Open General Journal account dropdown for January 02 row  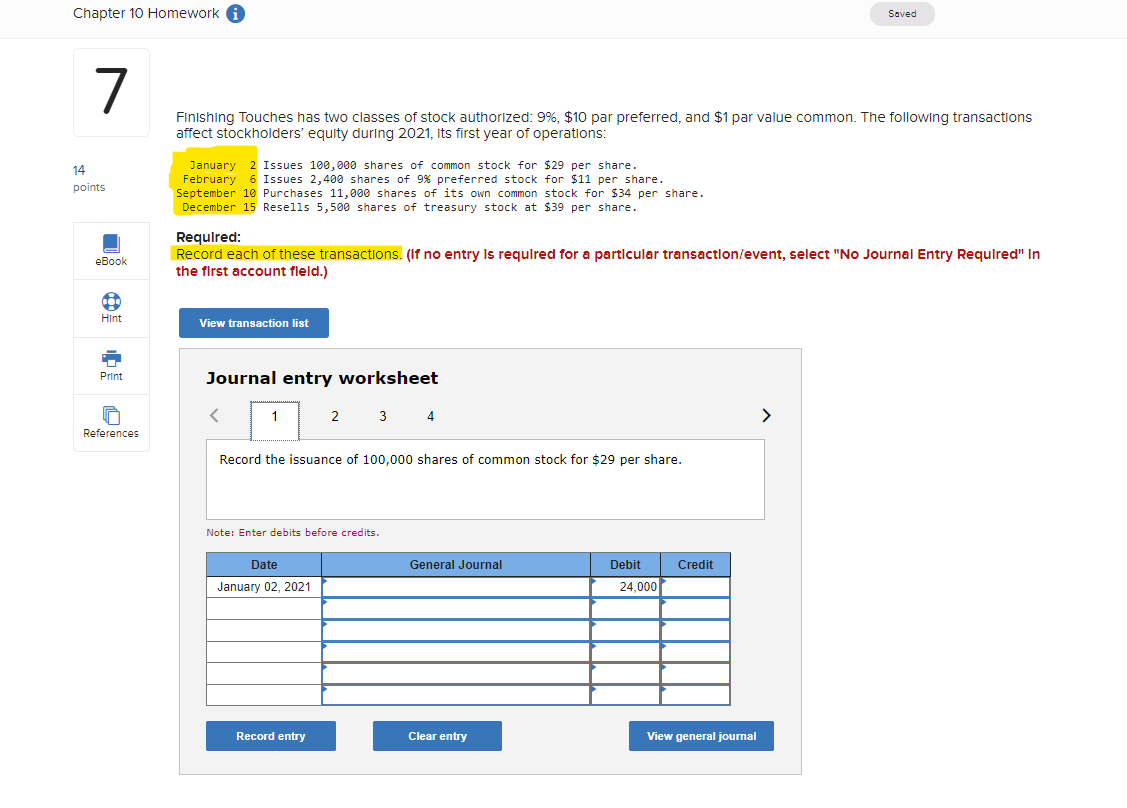[456, 587]
